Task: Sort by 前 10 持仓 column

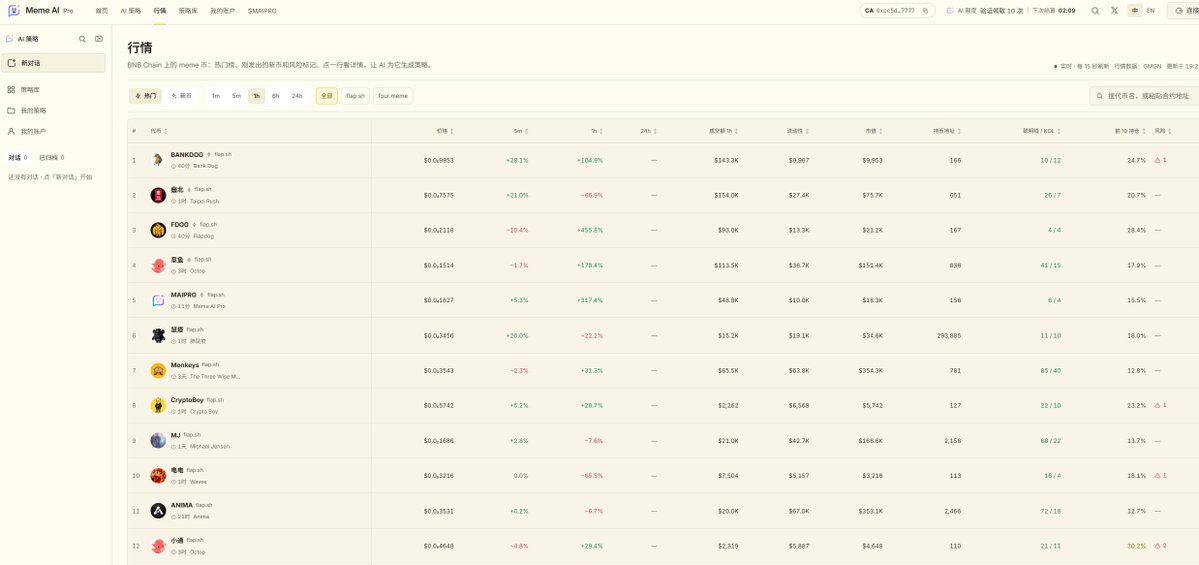Action: [1130, 131]
